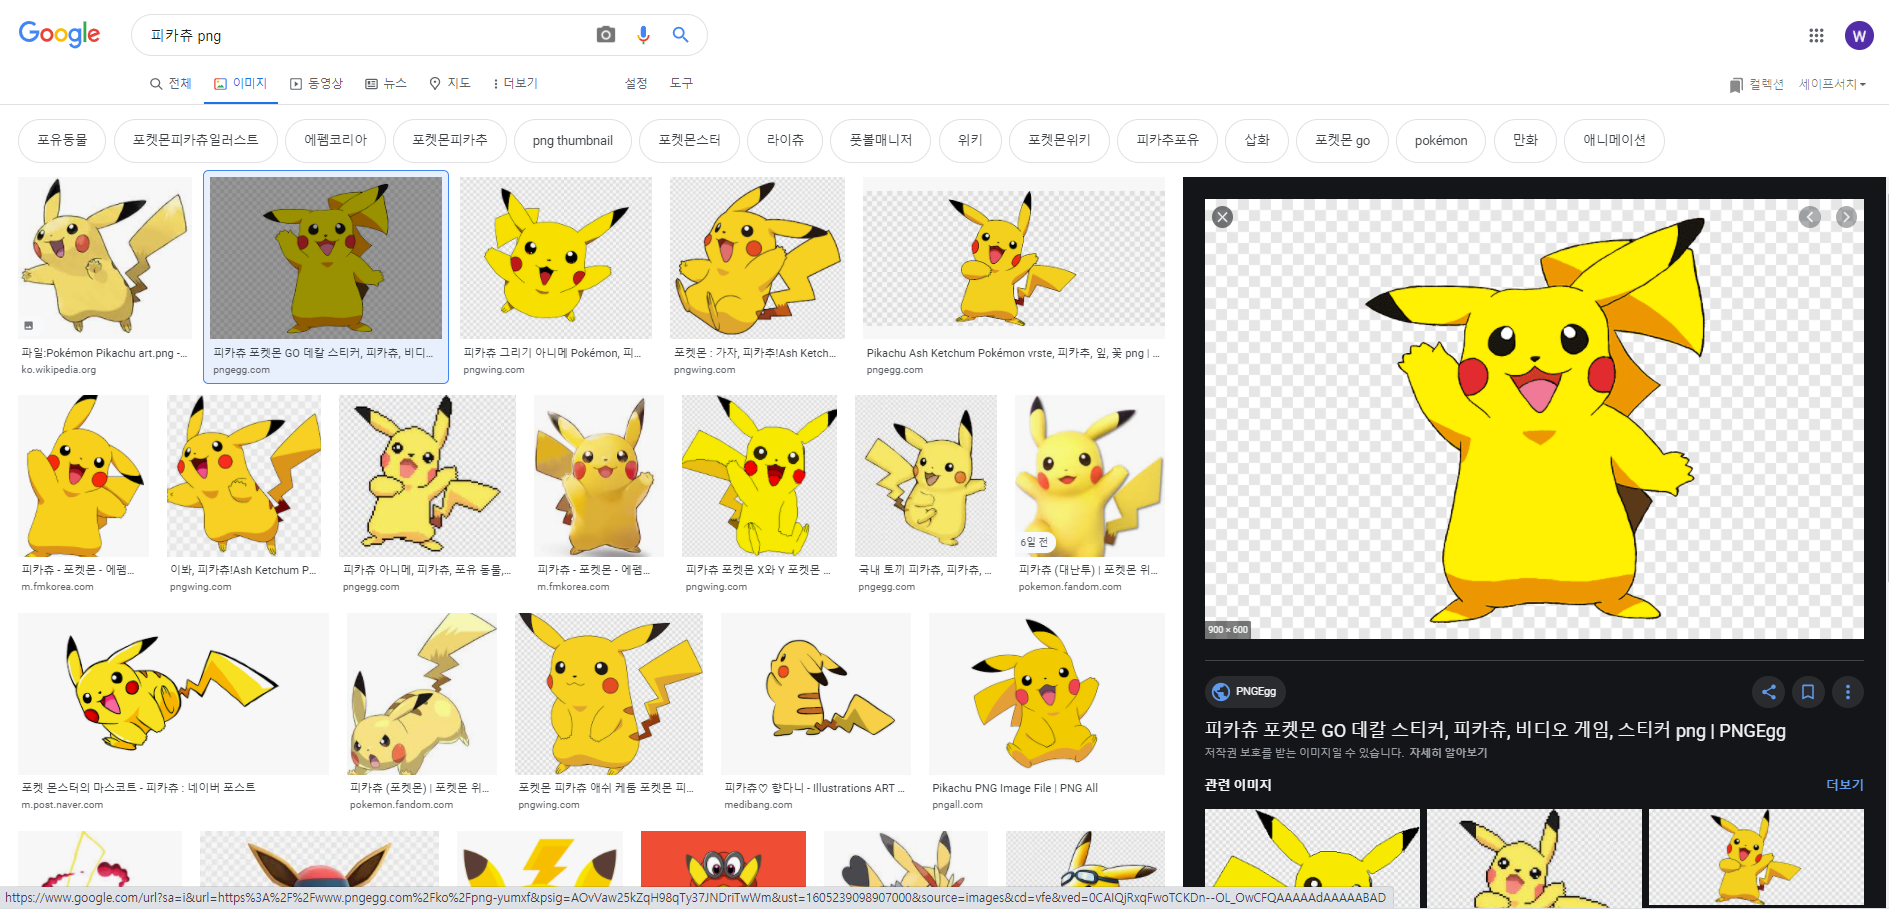The image size is (1889, 912).
Task: Open more options three-dot menu in preview
Action: tap(1847, 692)
